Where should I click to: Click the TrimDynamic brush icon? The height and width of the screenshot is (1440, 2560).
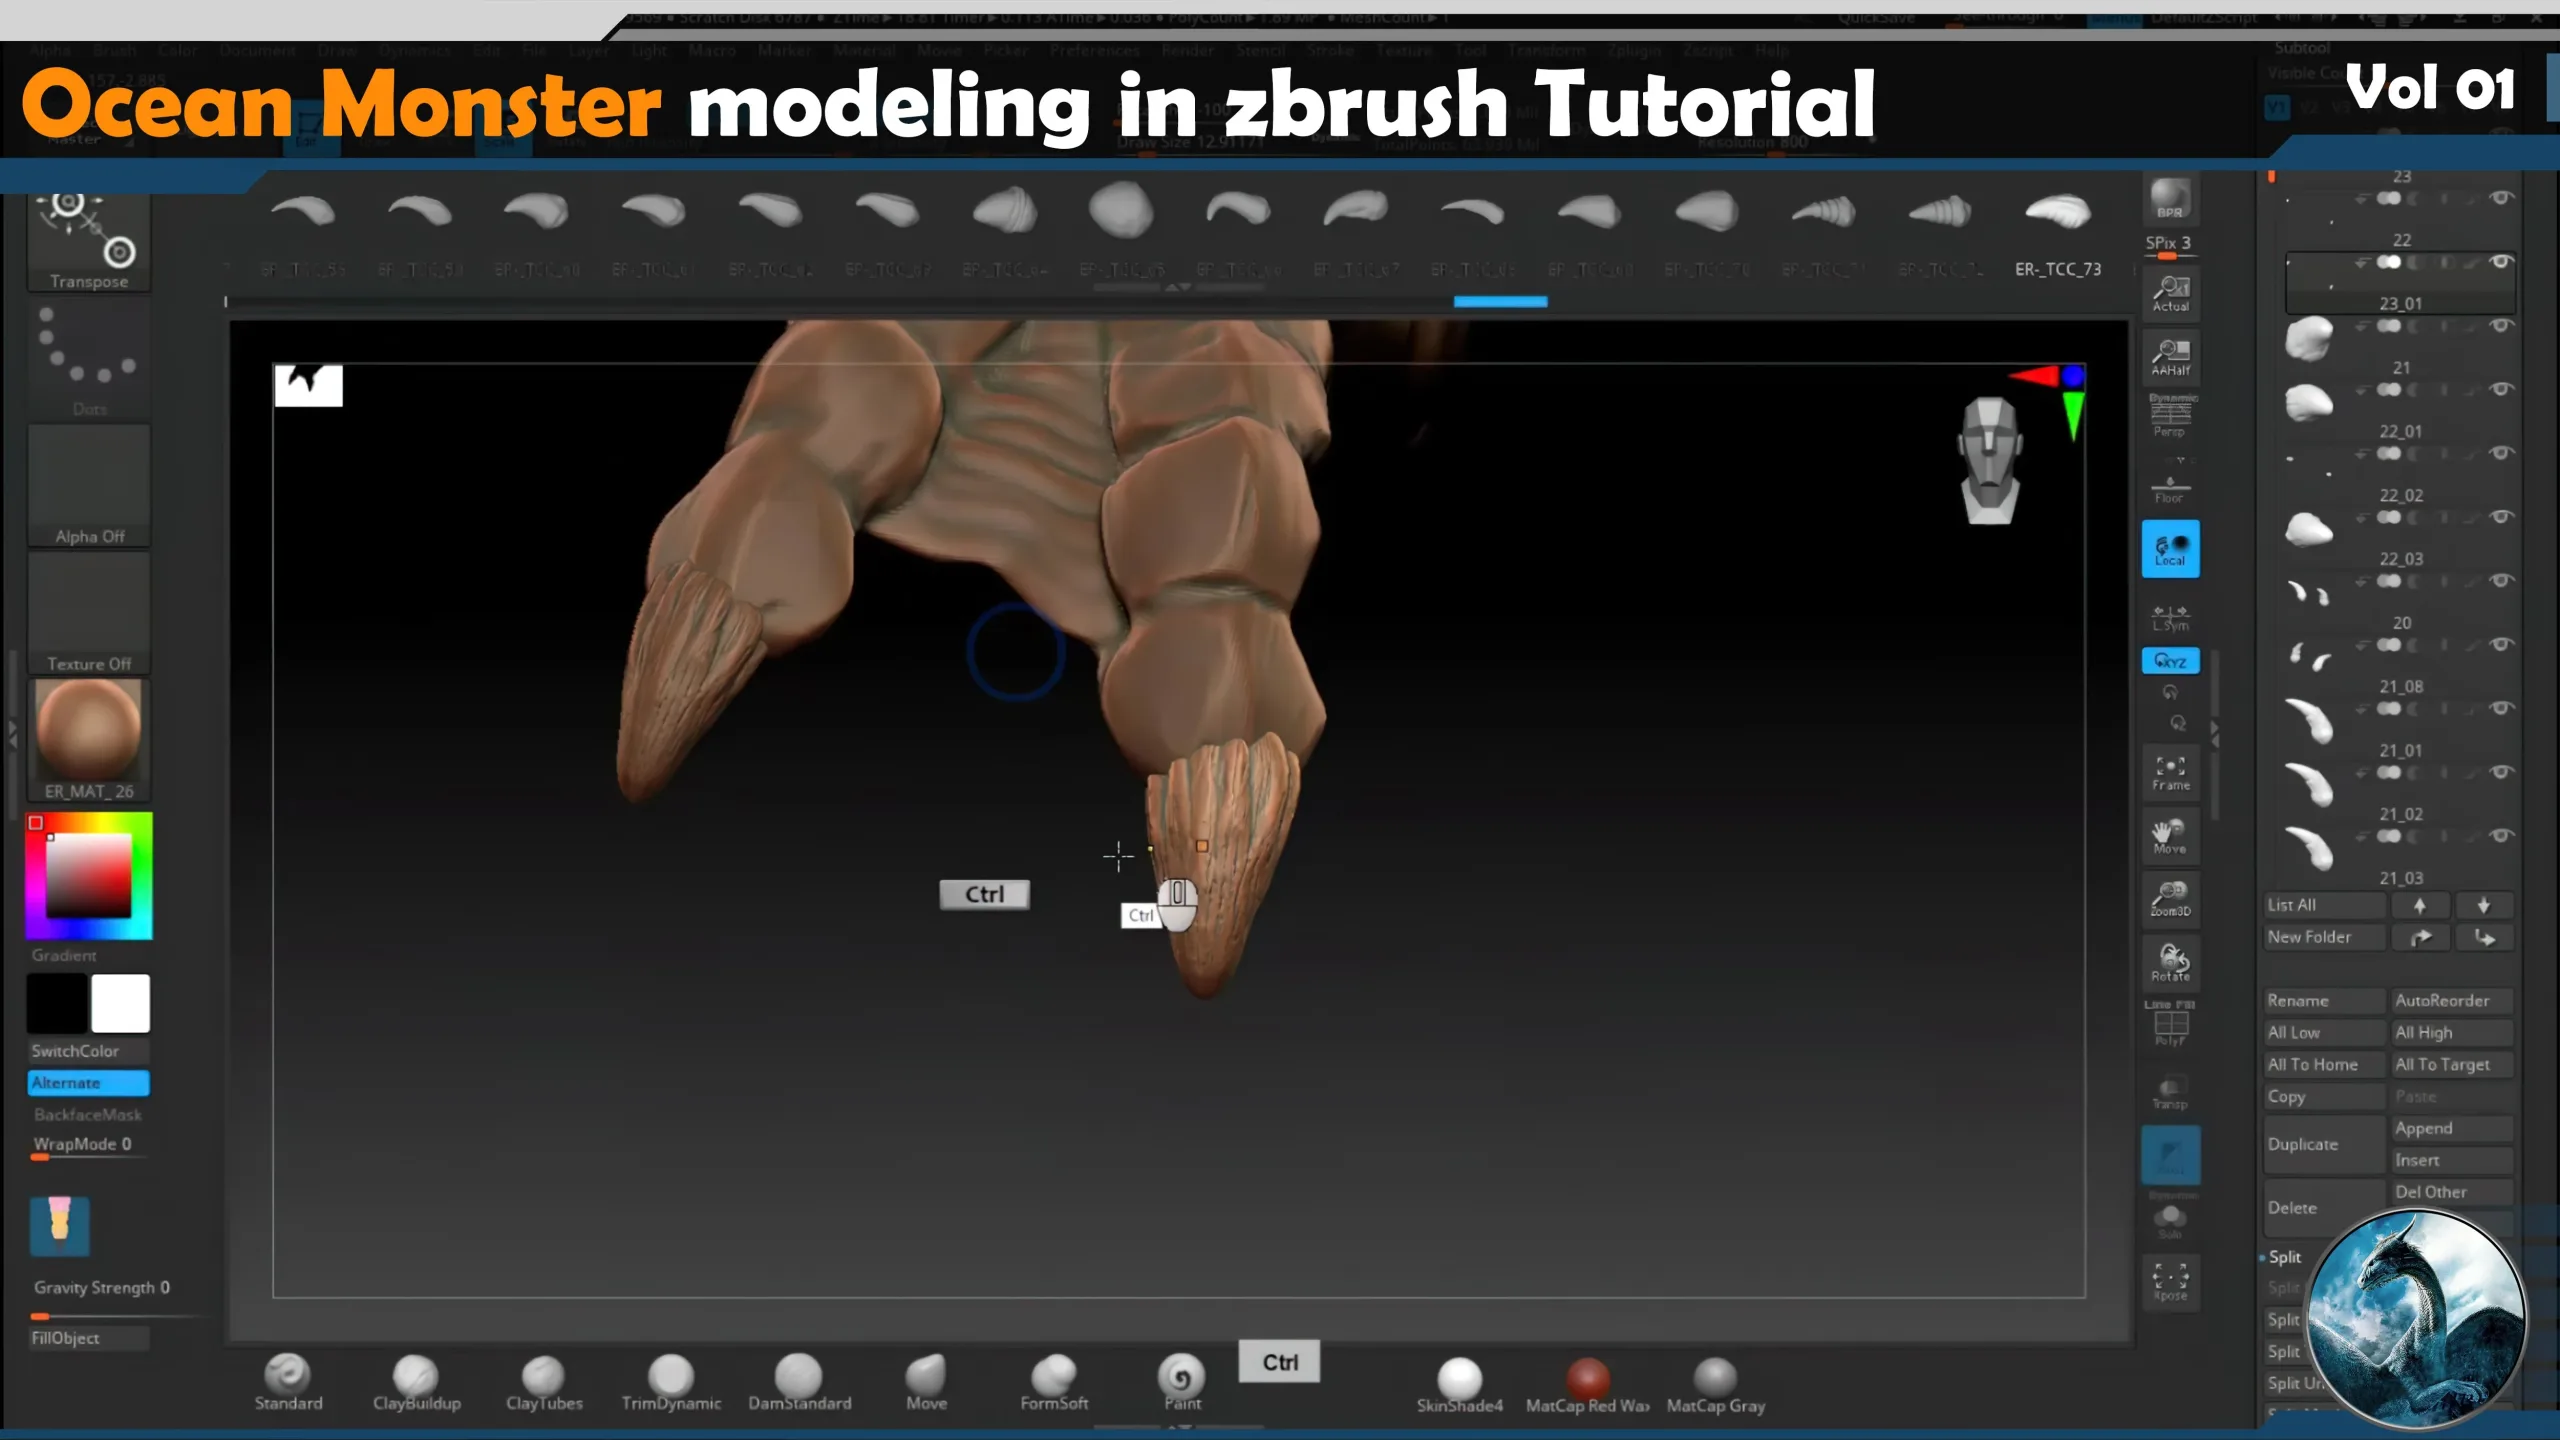click(x=671, y=1377)
